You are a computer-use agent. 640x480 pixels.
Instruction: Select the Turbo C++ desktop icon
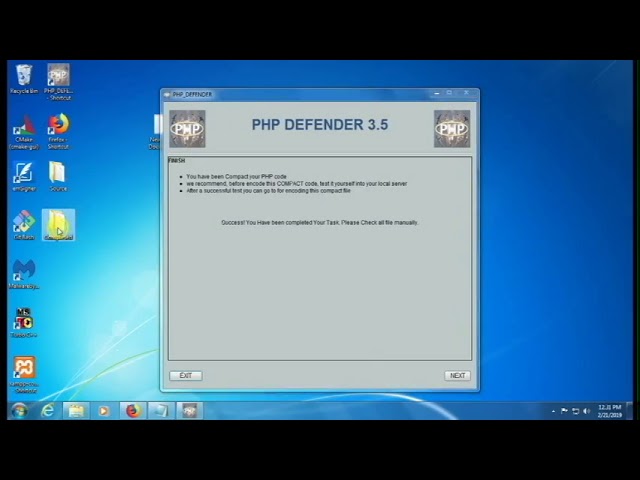point(24,322)
